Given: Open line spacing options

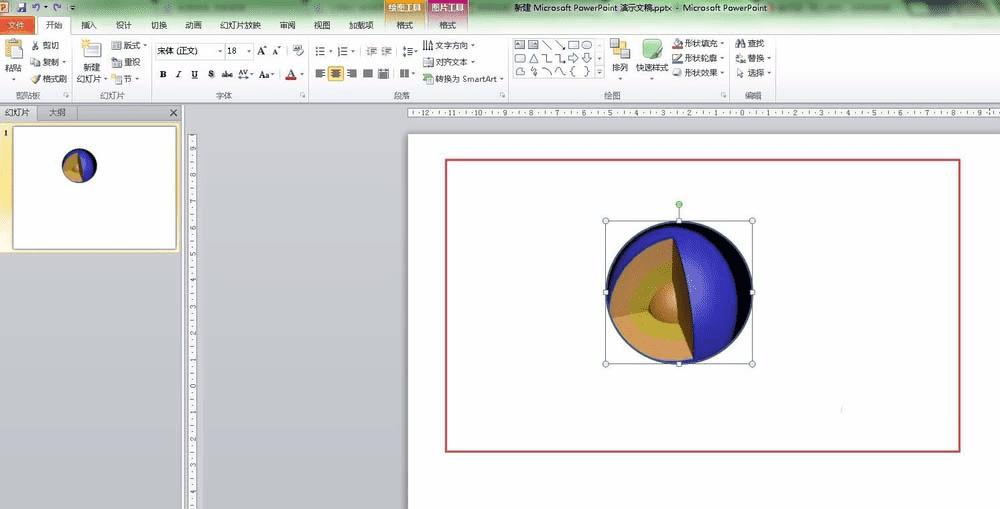Looking at the screenshot, I should 409,51.
